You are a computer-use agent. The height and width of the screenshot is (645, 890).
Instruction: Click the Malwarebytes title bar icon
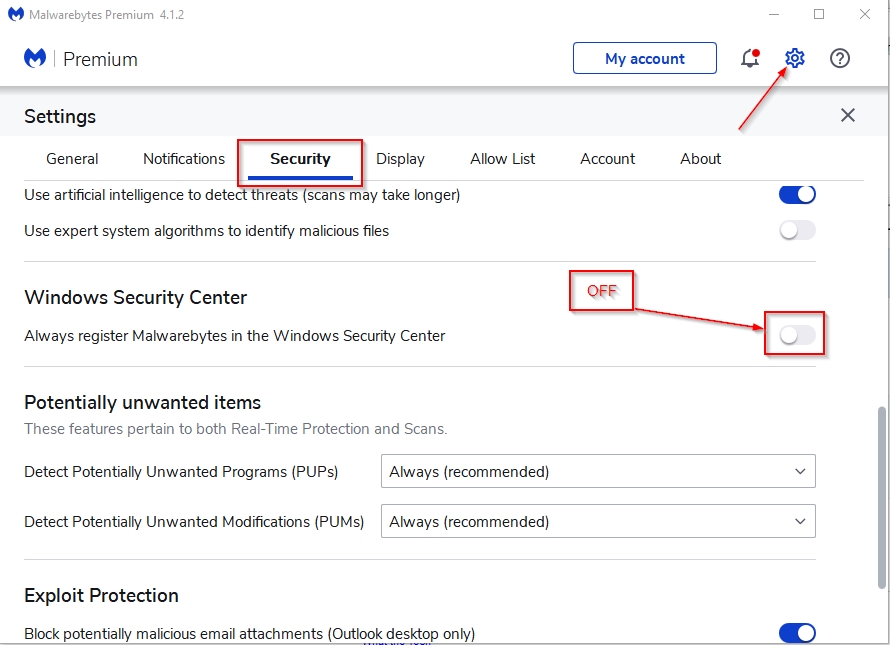pyautogui.click(x=16, y=14)
